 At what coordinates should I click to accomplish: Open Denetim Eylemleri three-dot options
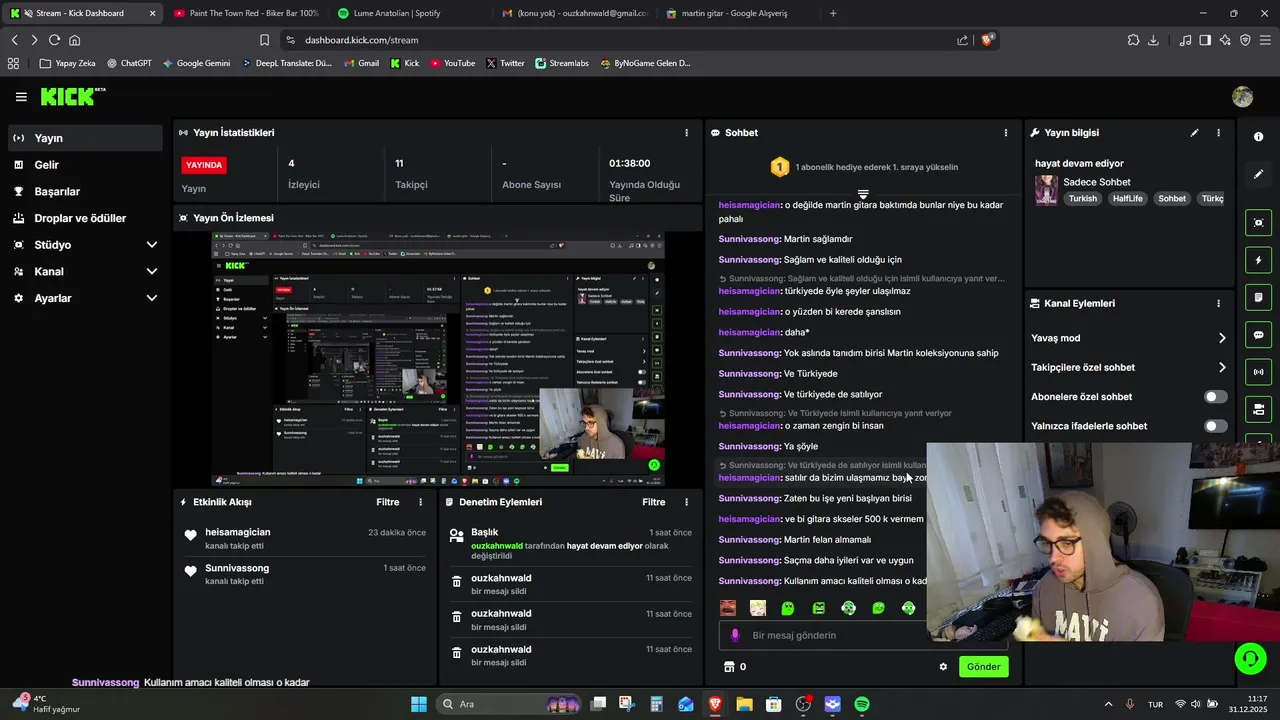686,502
